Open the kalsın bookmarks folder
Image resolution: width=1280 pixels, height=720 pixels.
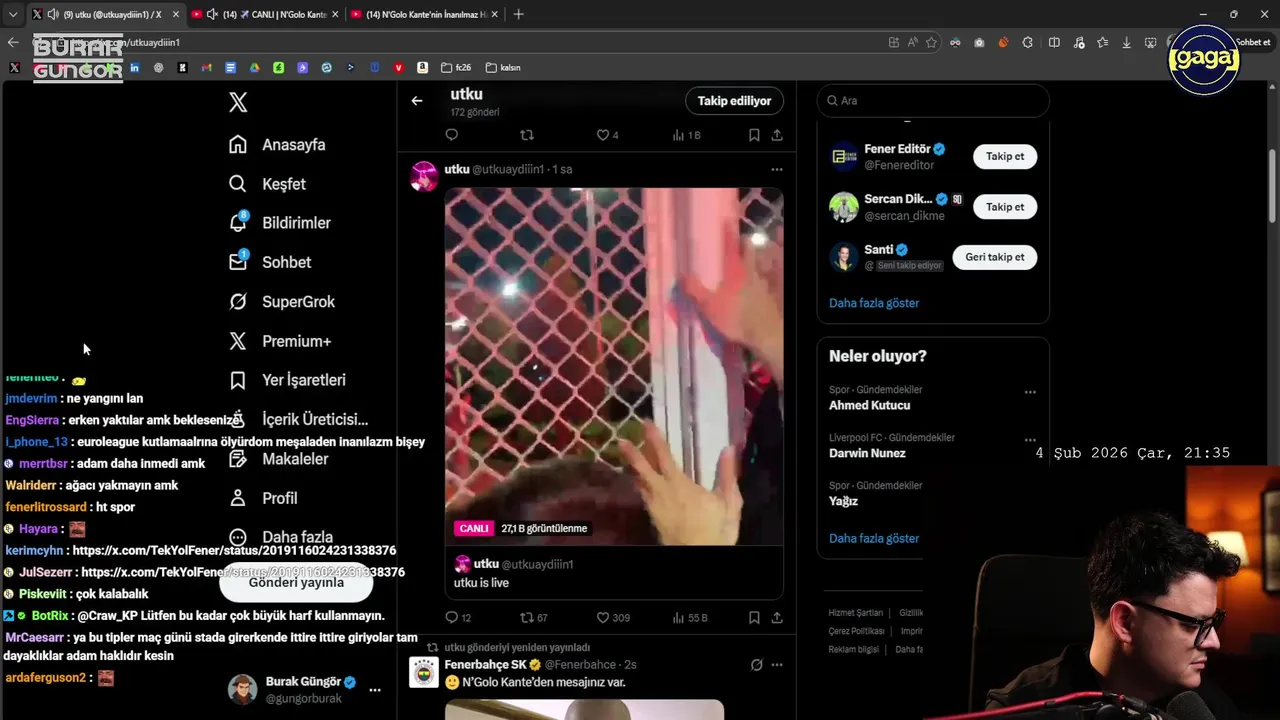(x=503, y=68)
